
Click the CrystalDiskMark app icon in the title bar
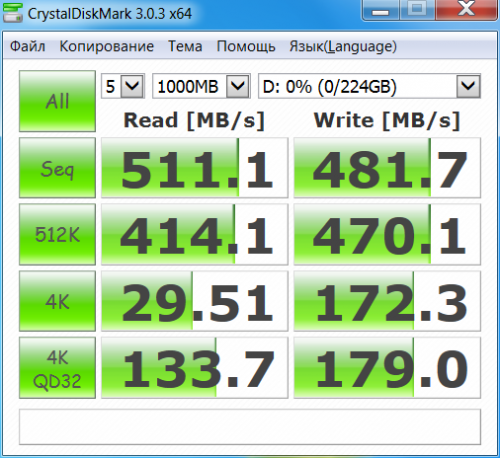tap(13, 13)
